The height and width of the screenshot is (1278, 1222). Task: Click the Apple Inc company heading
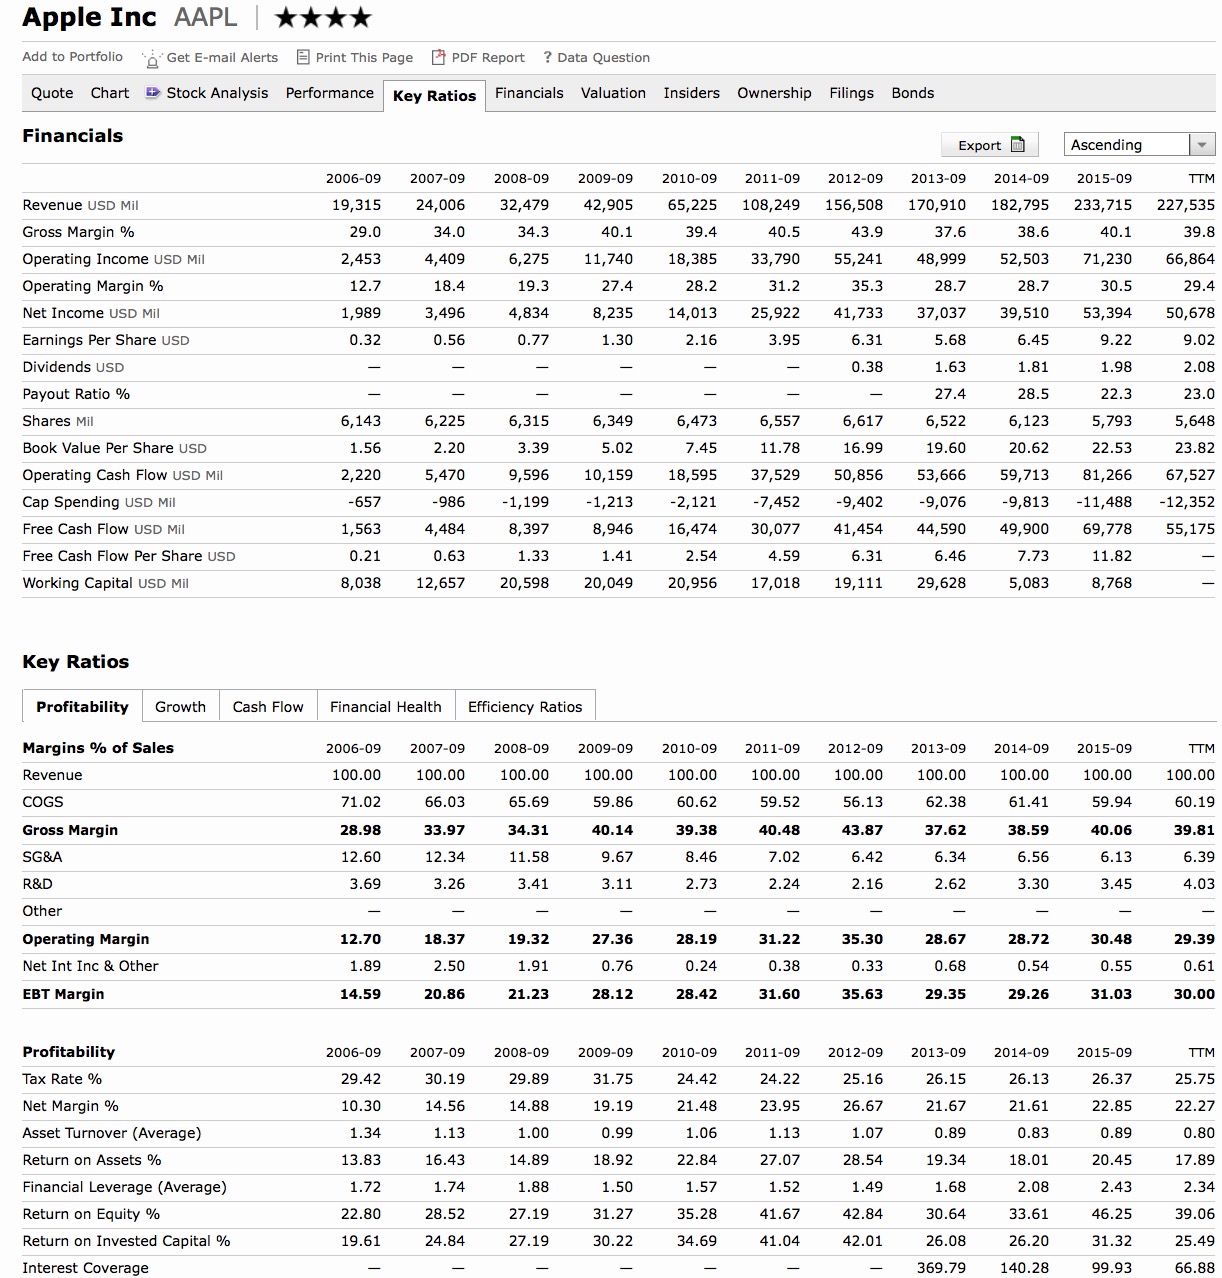click(x=90, y=17)
